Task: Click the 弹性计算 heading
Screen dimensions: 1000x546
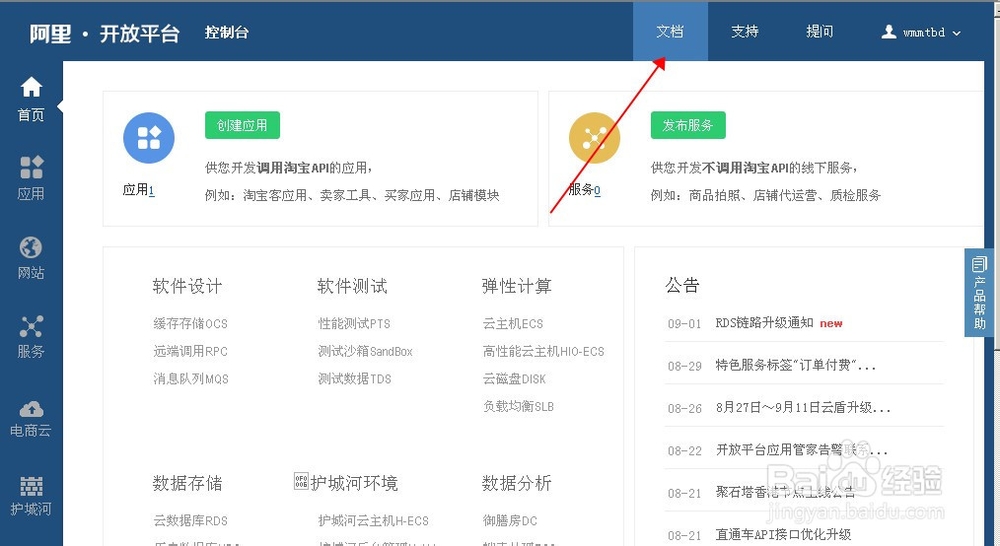Action: pyautogui.click(x=517, y=286)
